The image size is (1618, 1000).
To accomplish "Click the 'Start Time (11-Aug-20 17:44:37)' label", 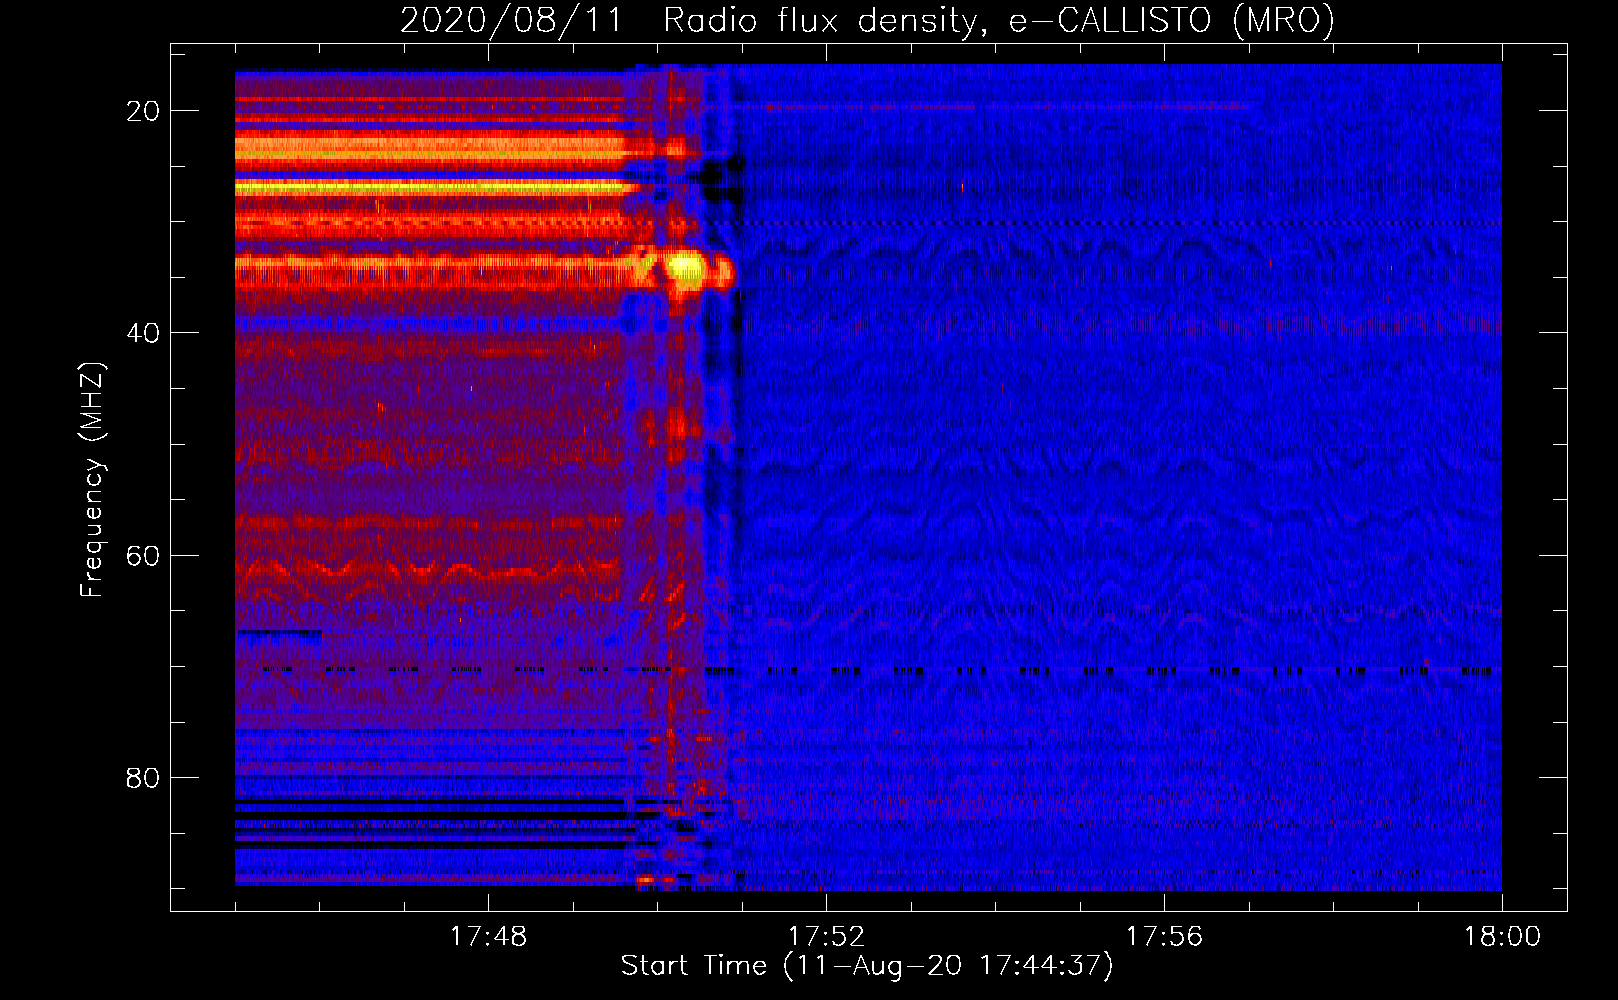I will pos(867,966).
